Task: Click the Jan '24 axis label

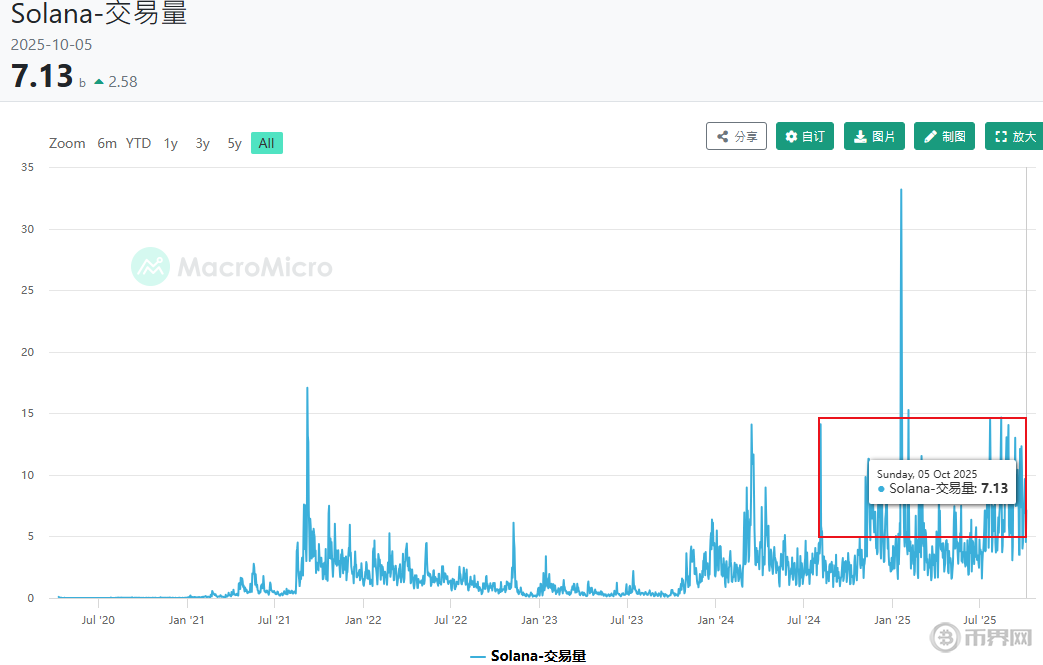Action: tap(716, 620)
